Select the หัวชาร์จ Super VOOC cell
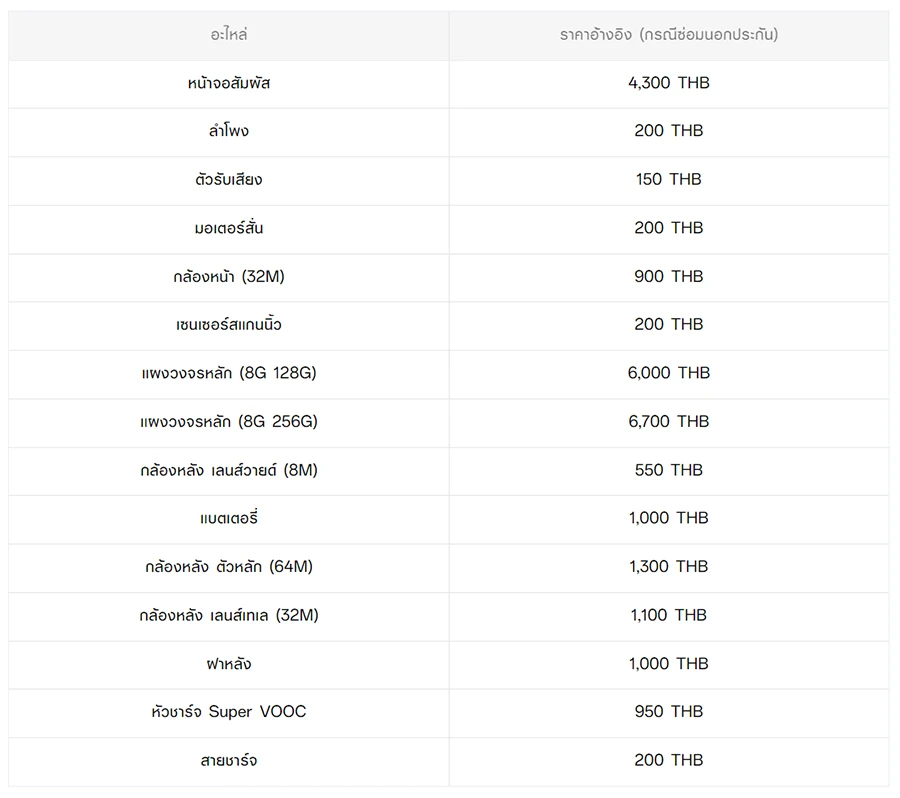The image size is (900, 798). coord(229,712)
